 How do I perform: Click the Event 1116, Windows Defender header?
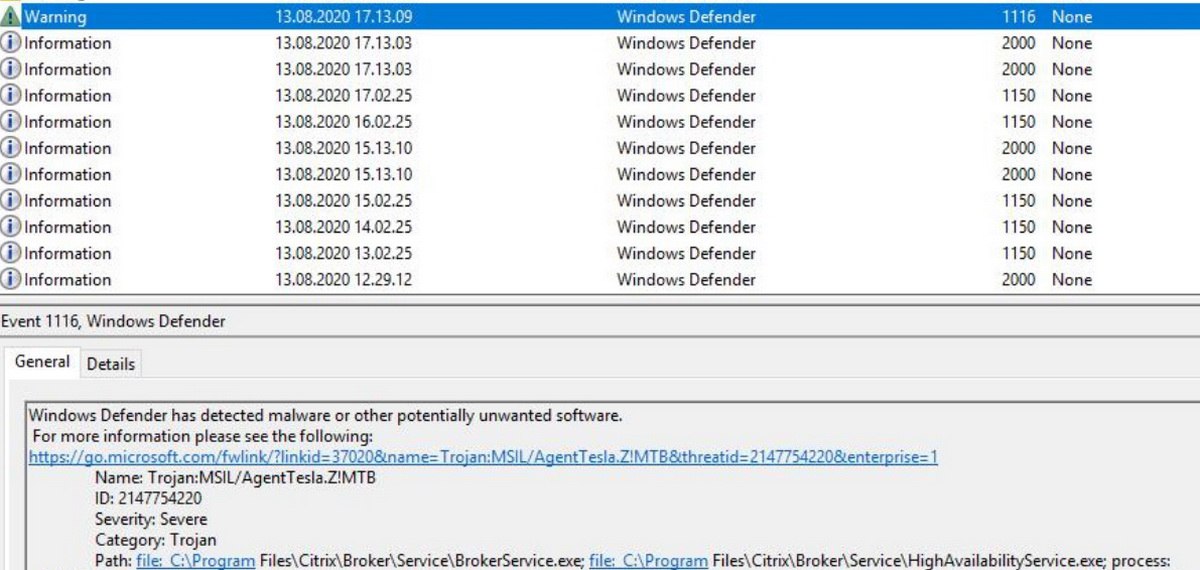pyautogui.click(x=113, y=321)
